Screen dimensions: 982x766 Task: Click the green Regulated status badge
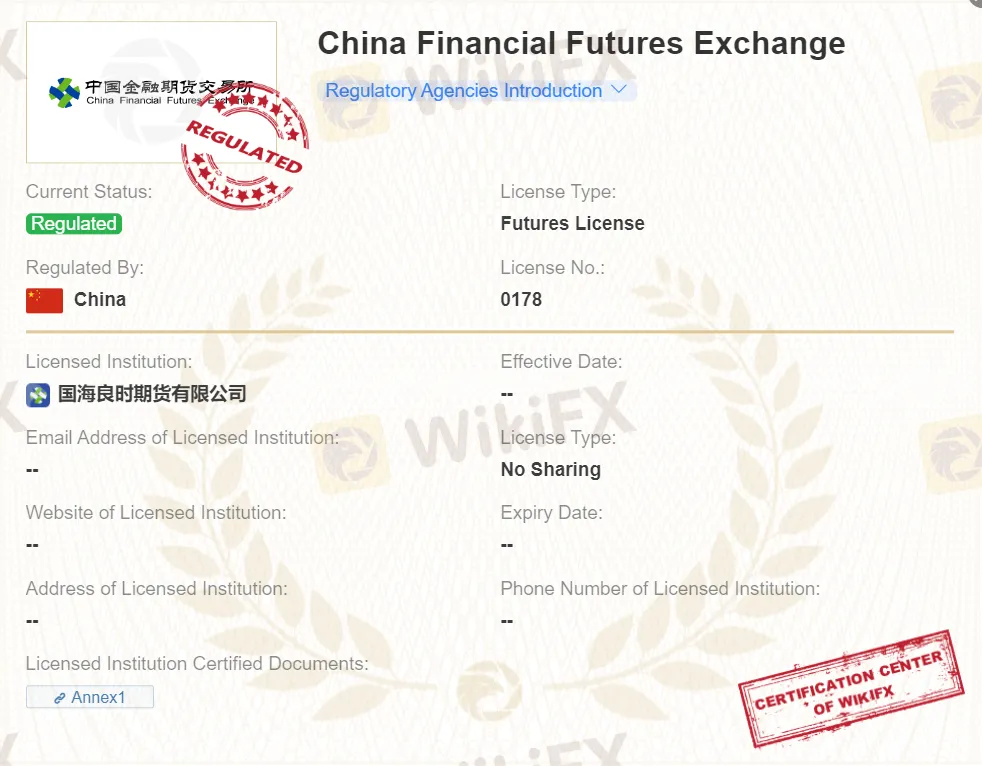coord(74,224)
